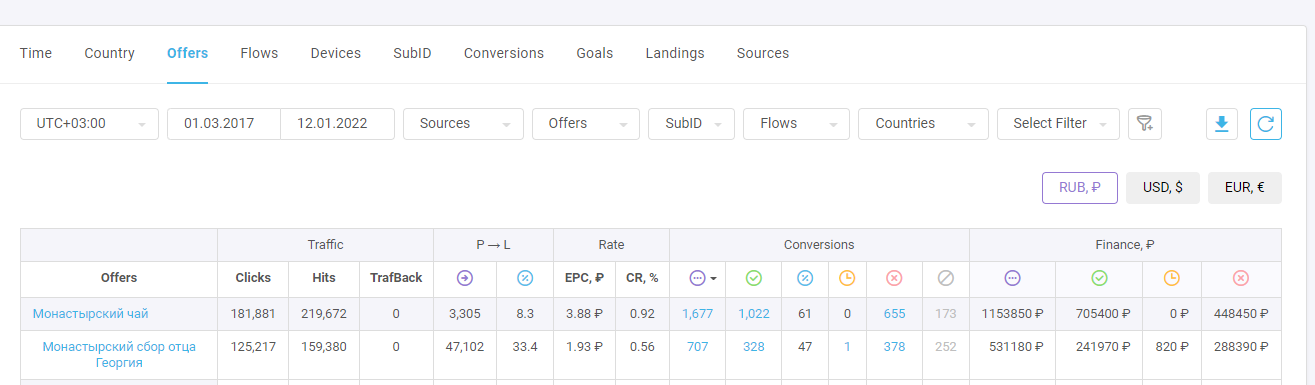Switch currency to EUR, €
Screen dimensions: 1315x385
click(x=1245, y=188)
